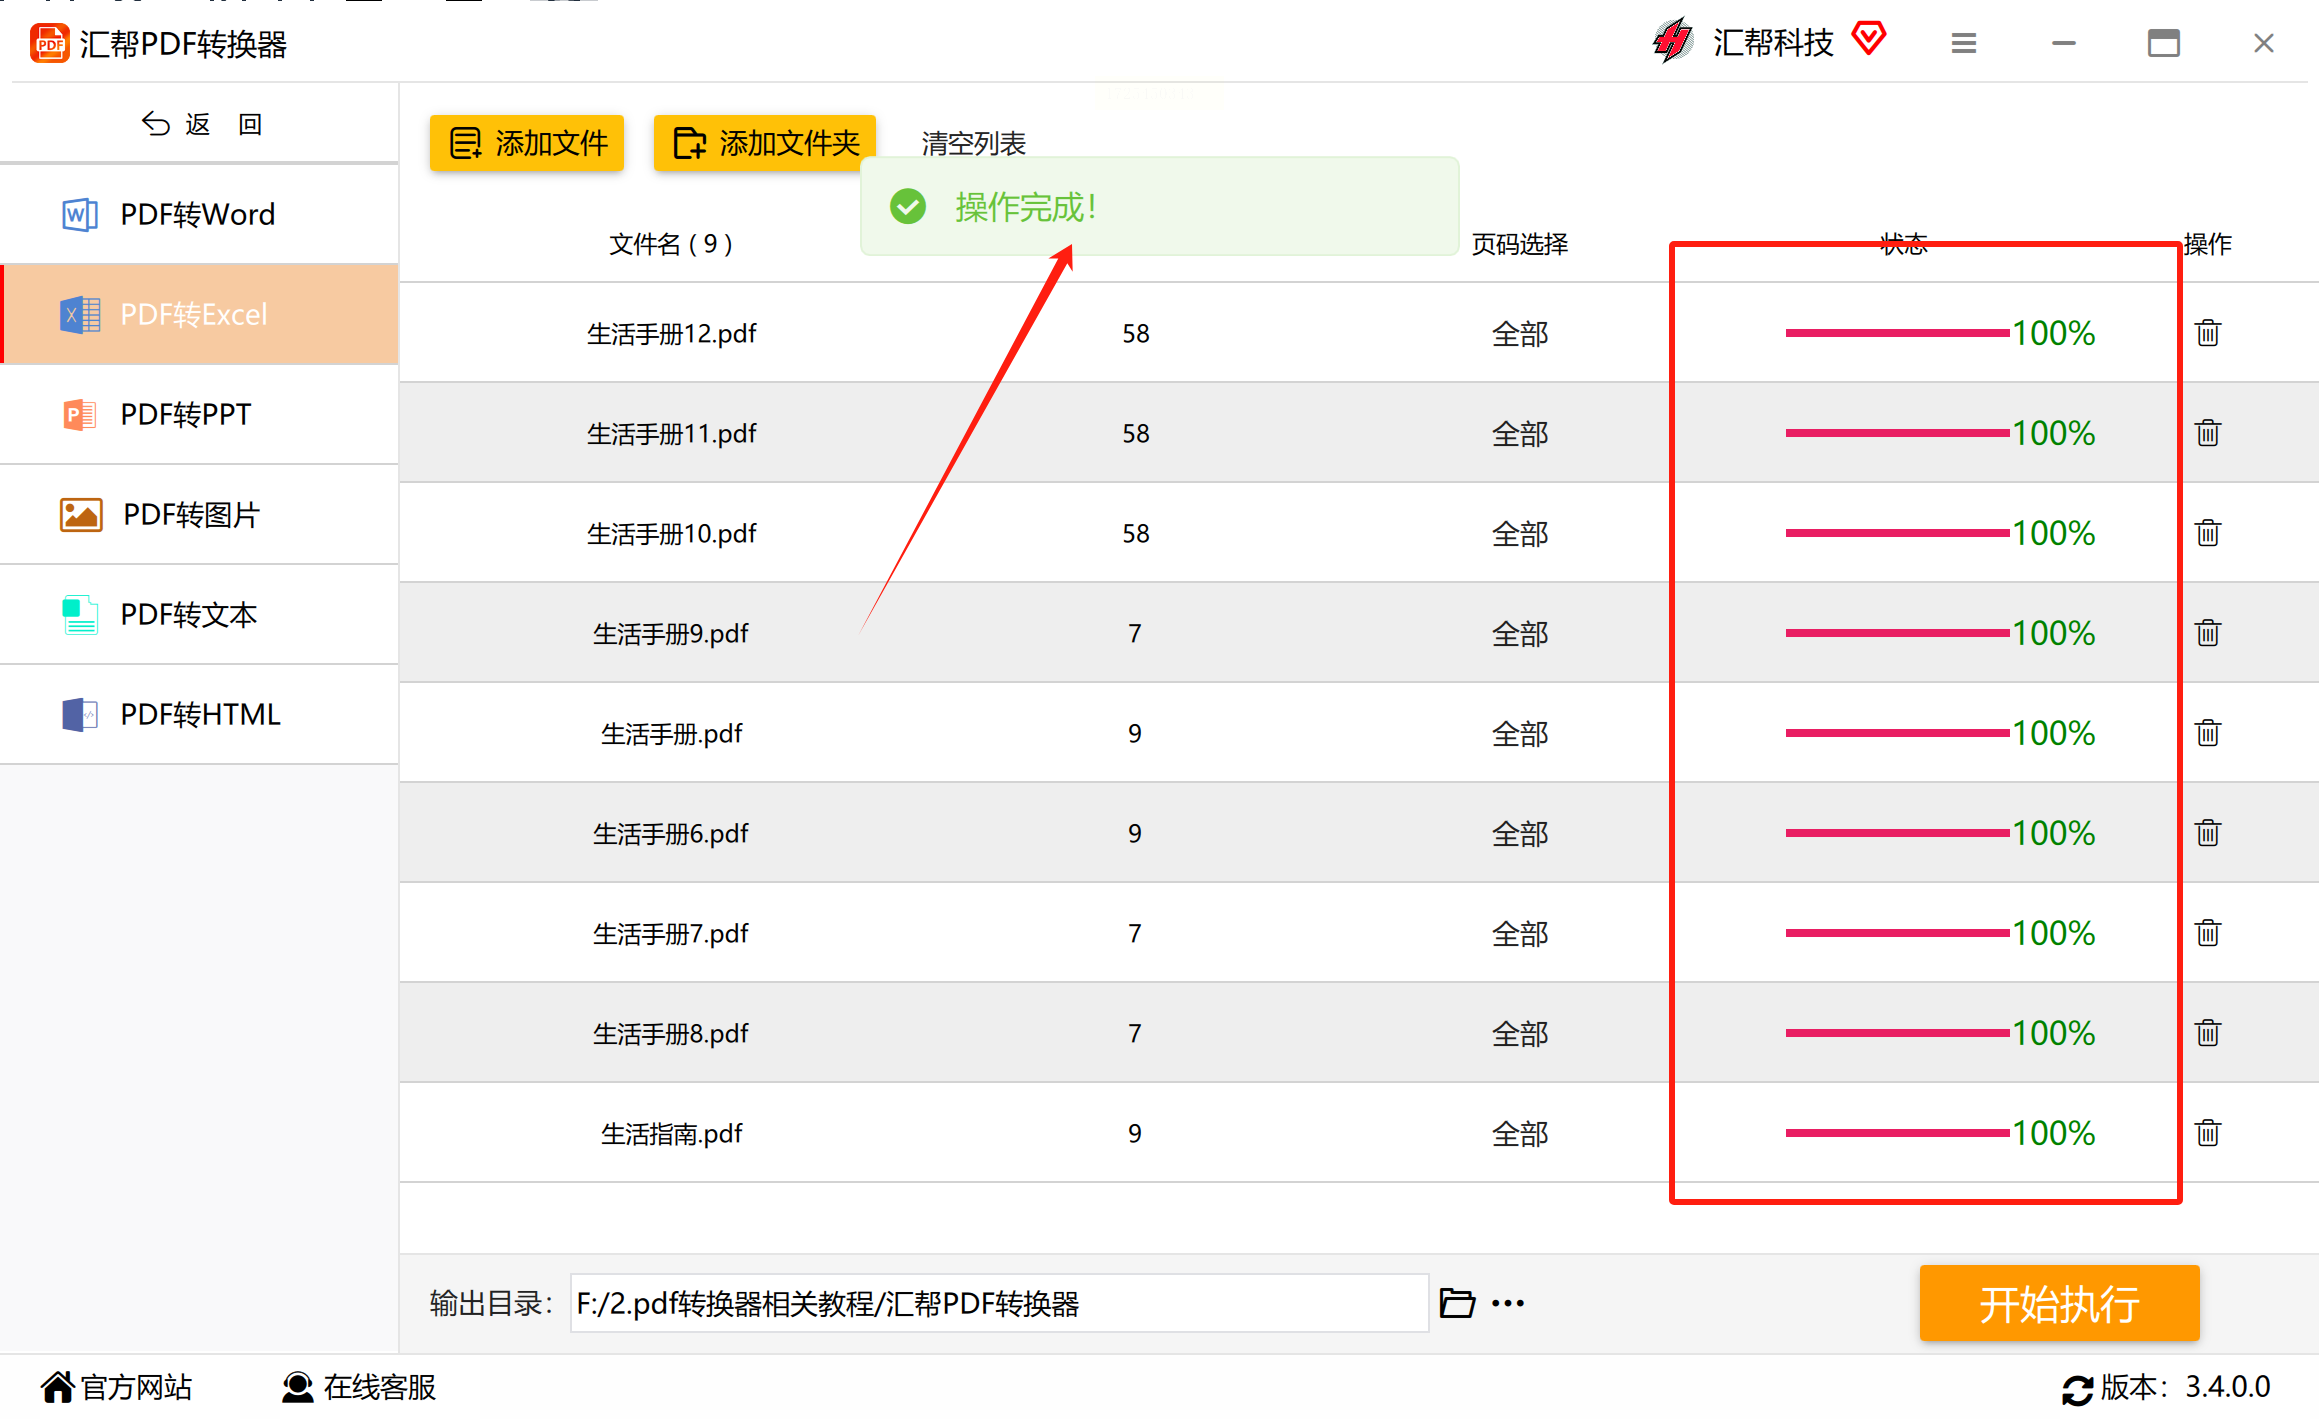2319x1419 pixels.
Task: Click the 添加文件夹 button
Action: [x=765, y=143]
